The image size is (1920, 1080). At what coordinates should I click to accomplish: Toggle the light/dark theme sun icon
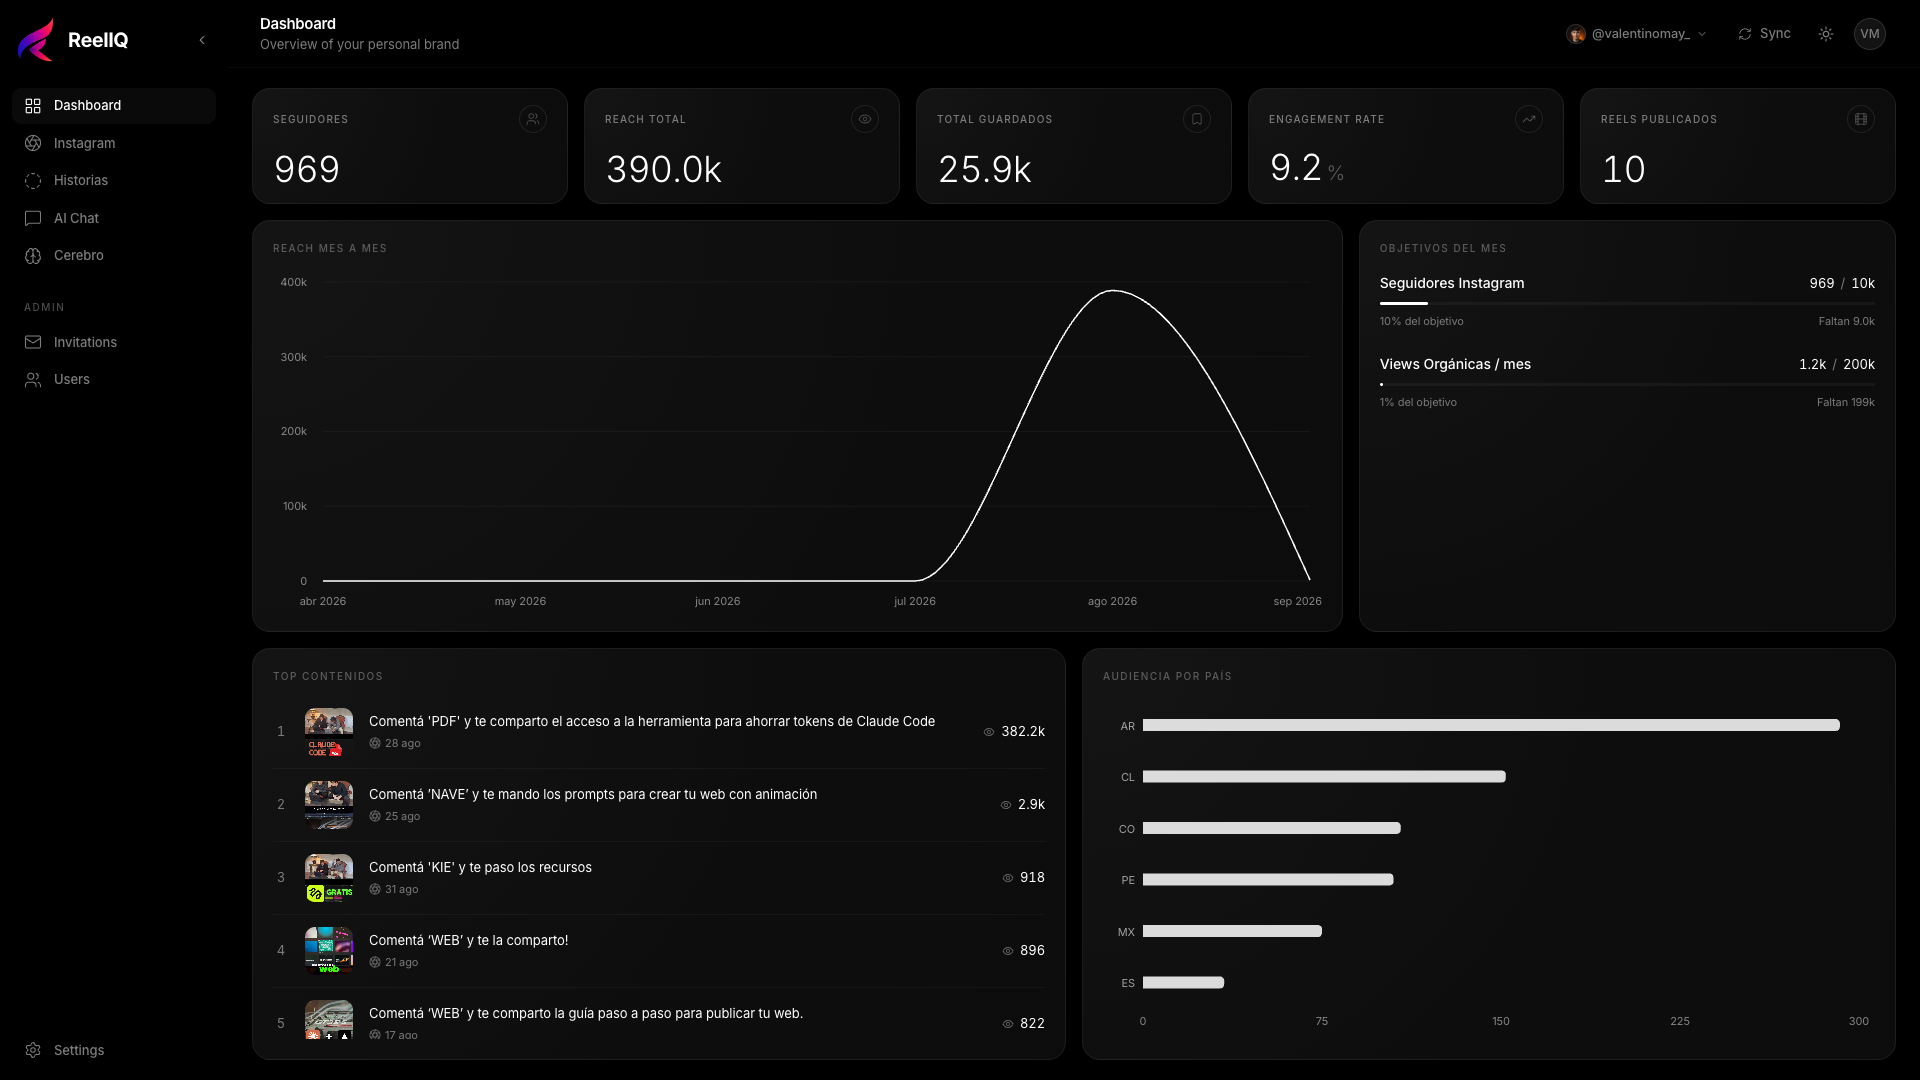(1826, 34)
